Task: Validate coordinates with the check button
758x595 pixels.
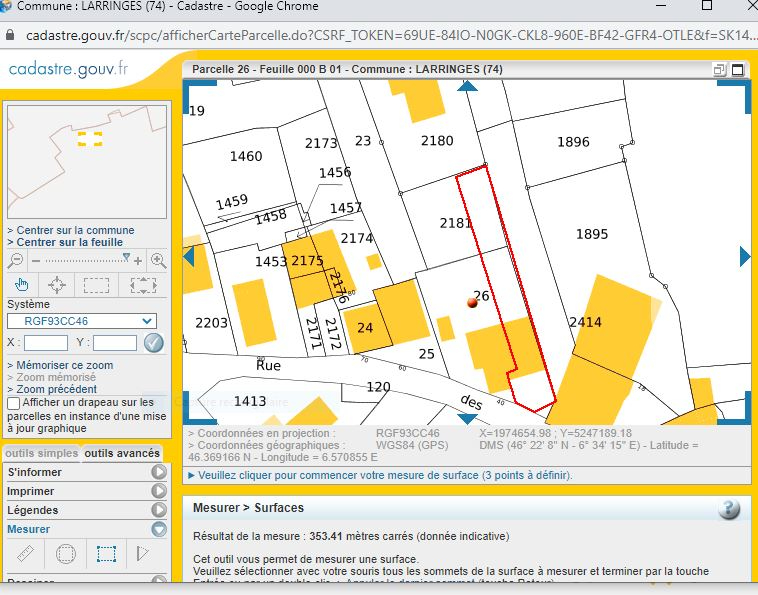Action: pos(154,343)
